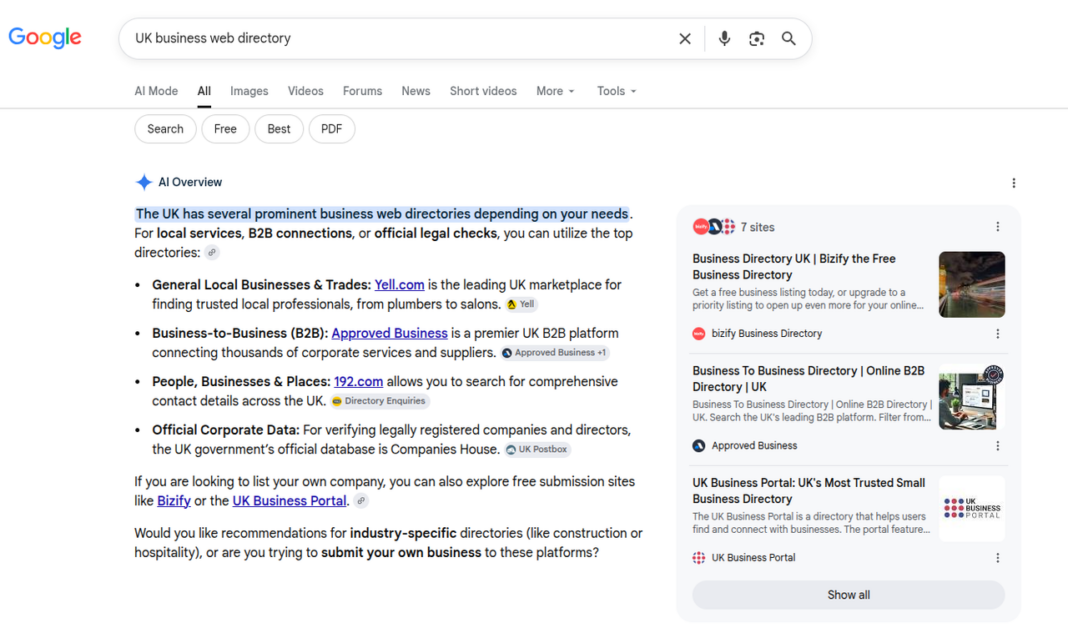Click the highlighted sentence 'The UK has several prominent'
The height and width of the screenshot is (628, 1068).
click(381, 214)
